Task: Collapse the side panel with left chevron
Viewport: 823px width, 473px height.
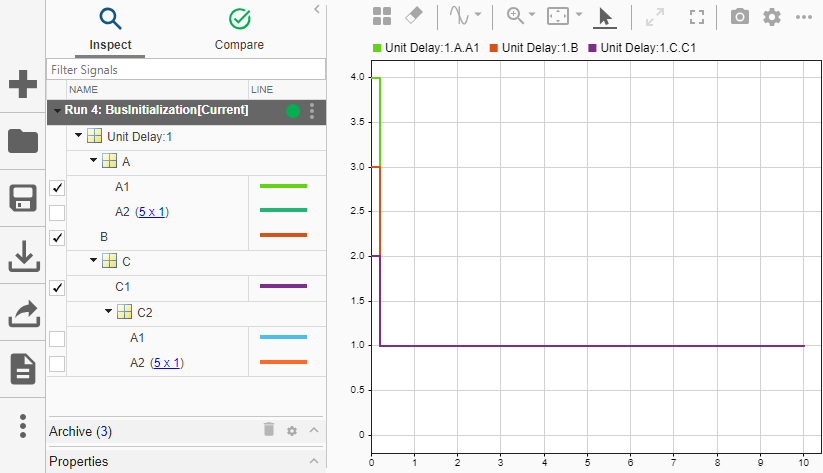Action: click(316, 9)
